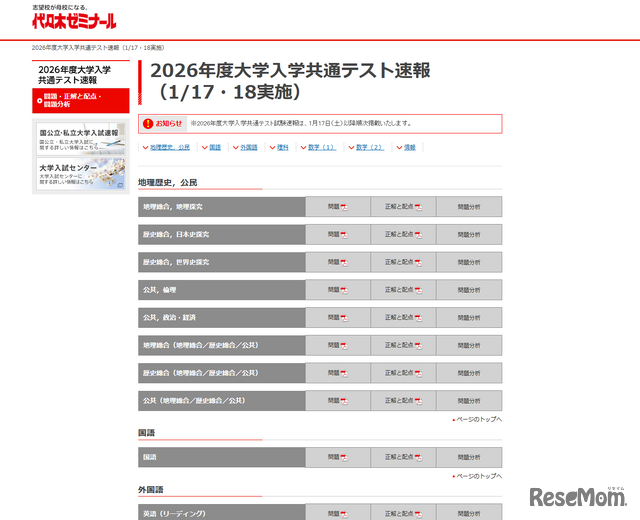The width and height of the screenshot is (640, 520).
Task: View 問題分析 for 国語
Action: coord(469,458)
